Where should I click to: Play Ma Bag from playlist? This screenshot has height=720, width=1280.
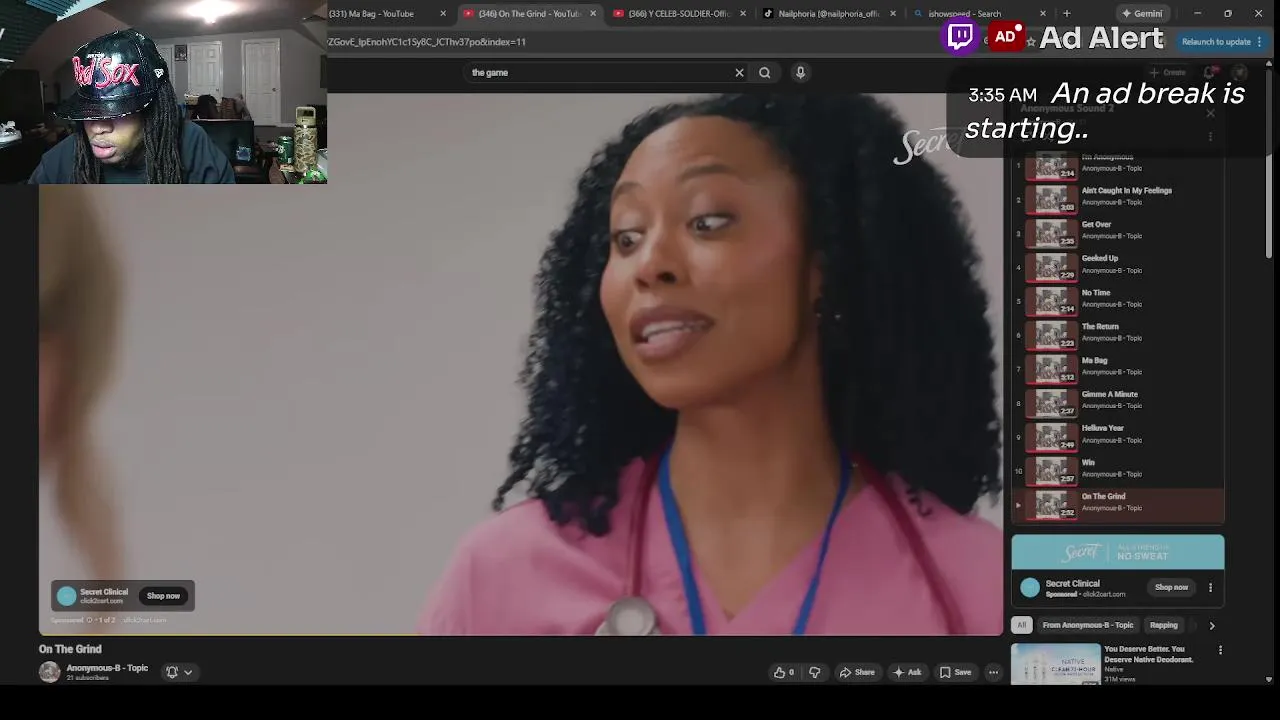(1118, 369)
